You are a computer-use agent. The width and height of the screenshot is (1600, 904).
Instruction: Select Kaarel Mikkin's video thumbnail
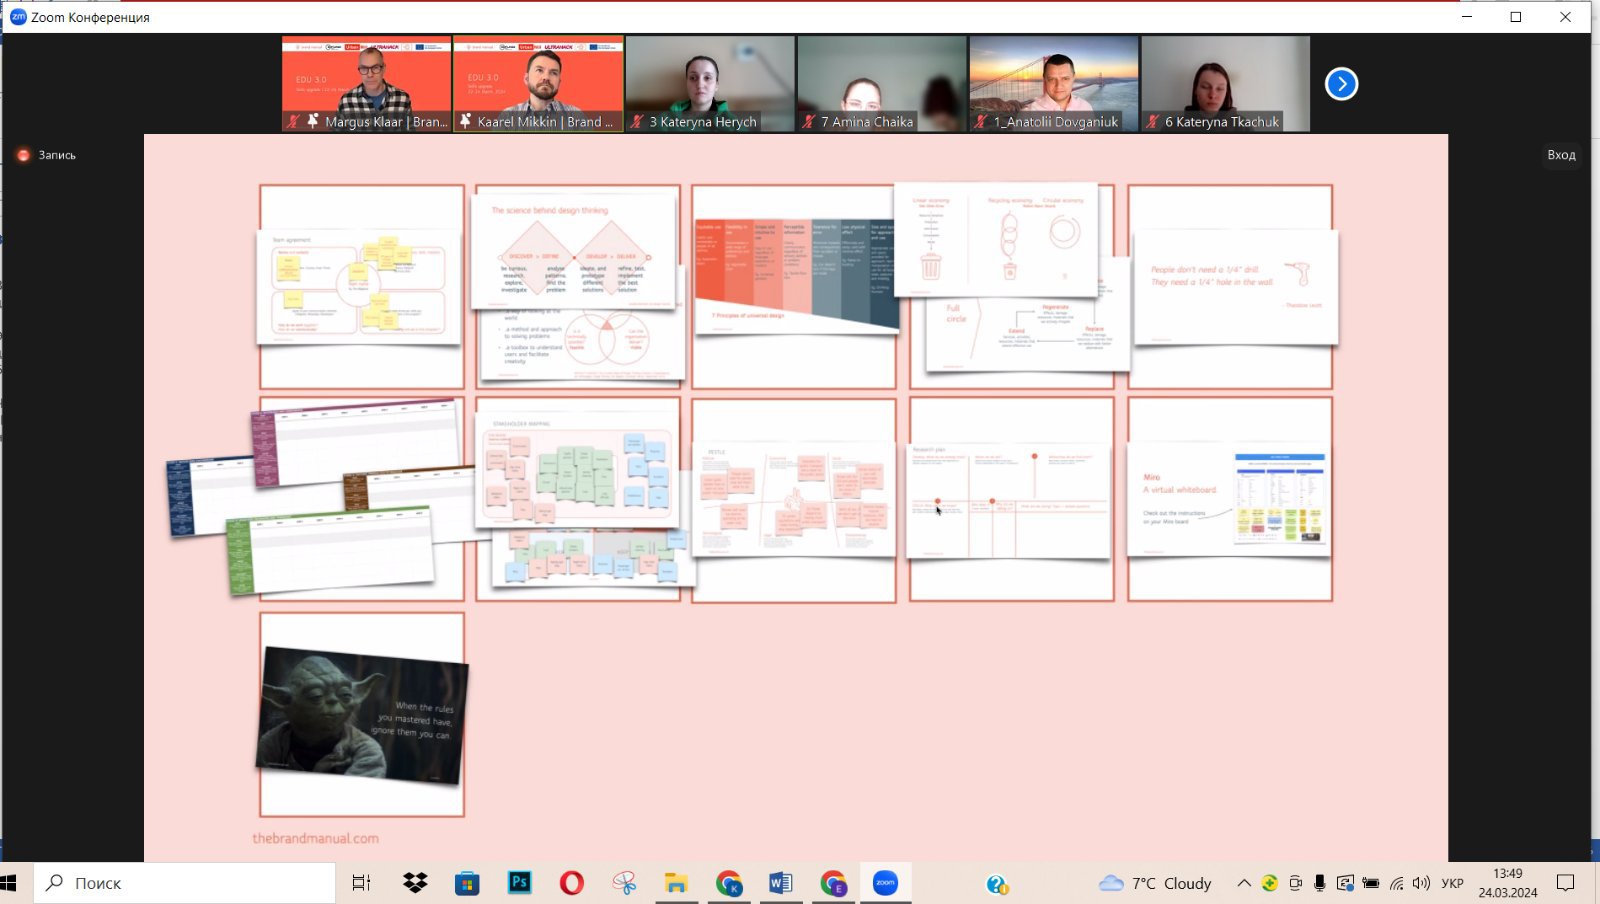(538, 84)
